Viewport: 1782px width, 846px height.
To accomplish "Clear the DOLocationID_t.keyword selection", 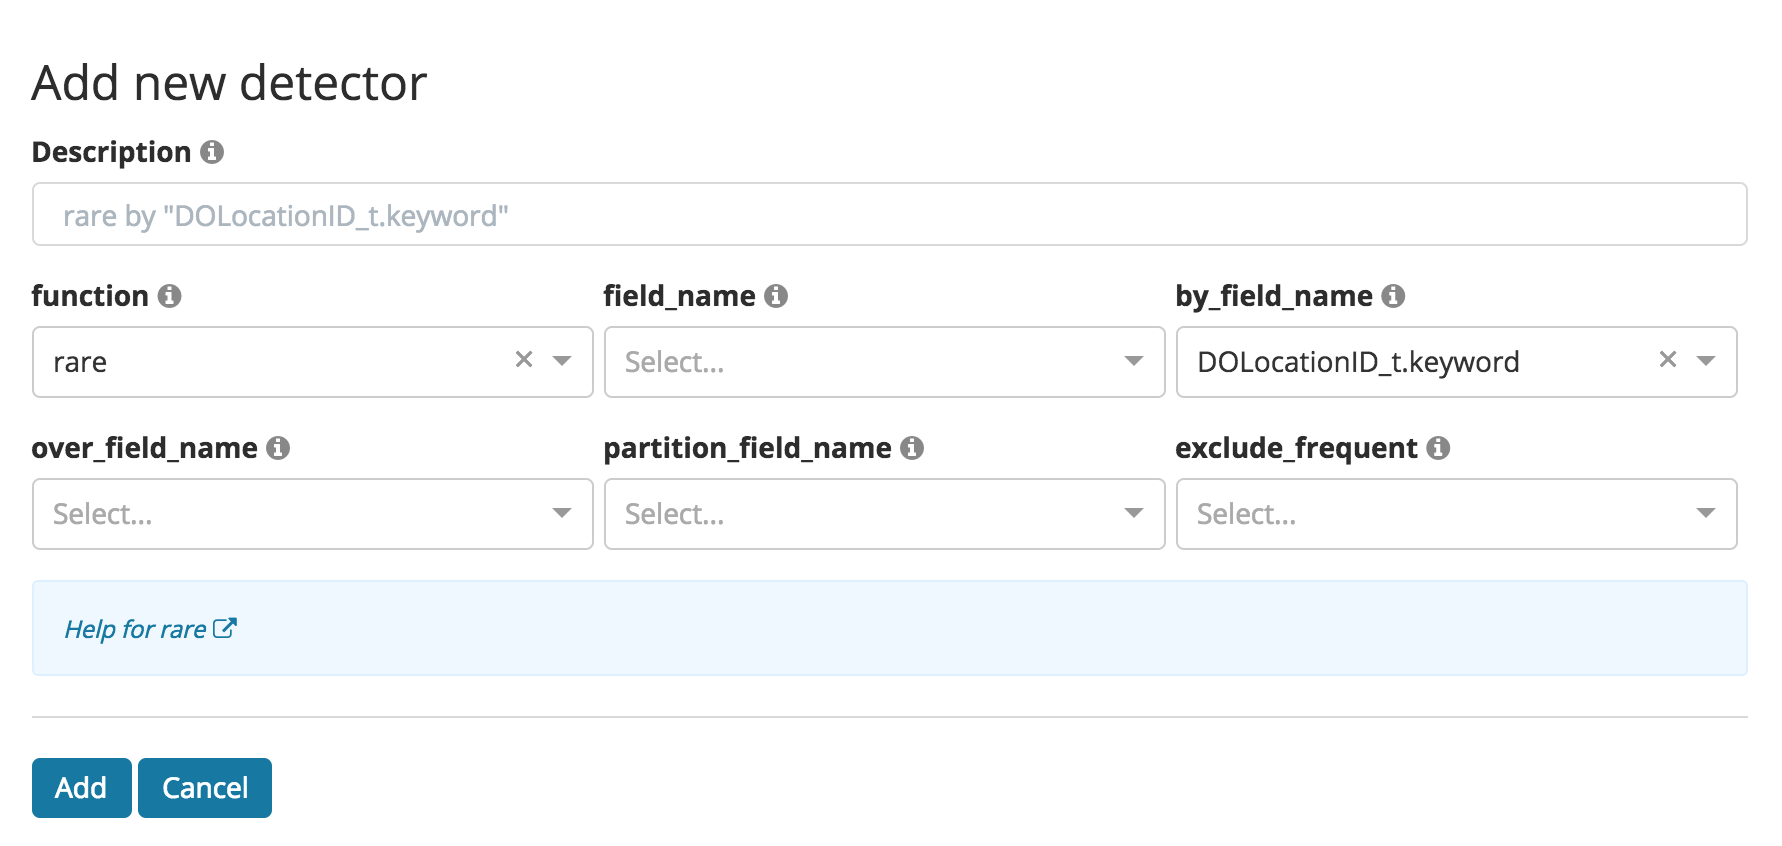I will (x=1668, y=360).
